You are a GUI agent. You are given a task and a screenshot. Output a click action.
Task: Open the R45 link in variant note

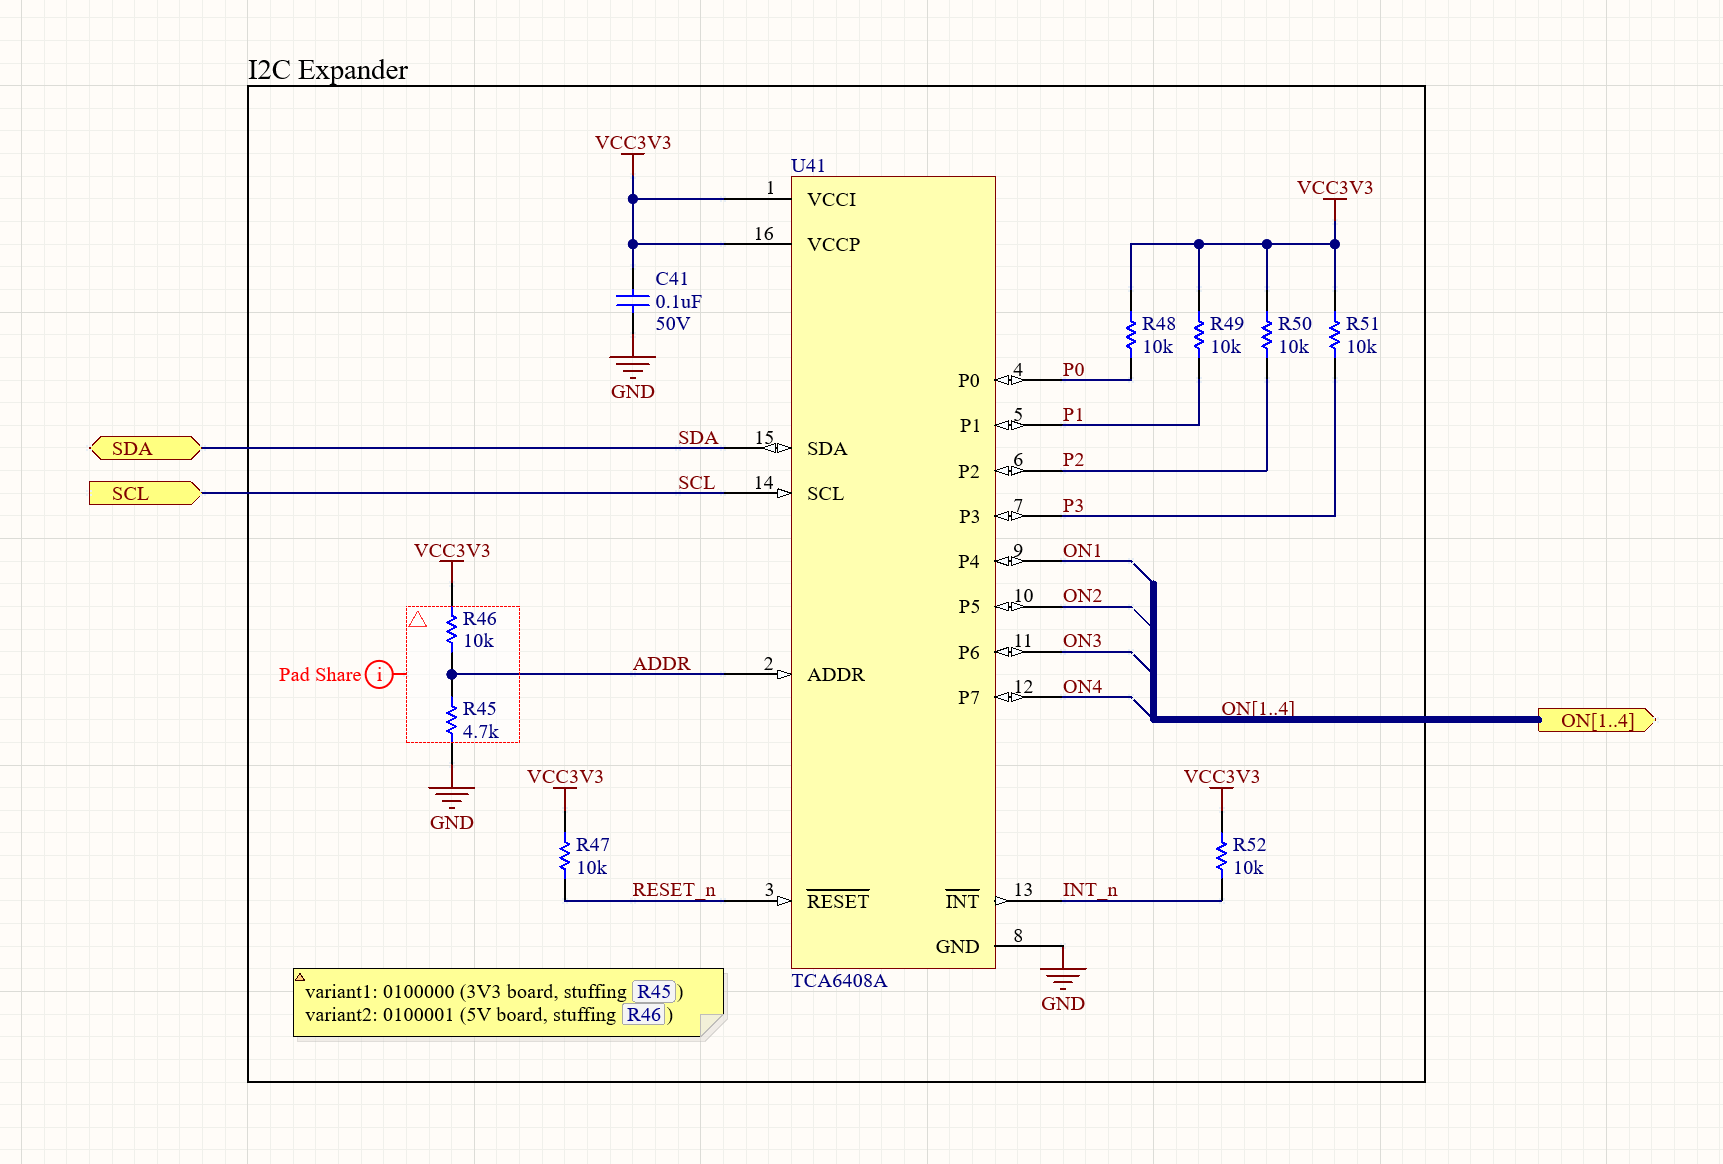click(x=654, y=992)
